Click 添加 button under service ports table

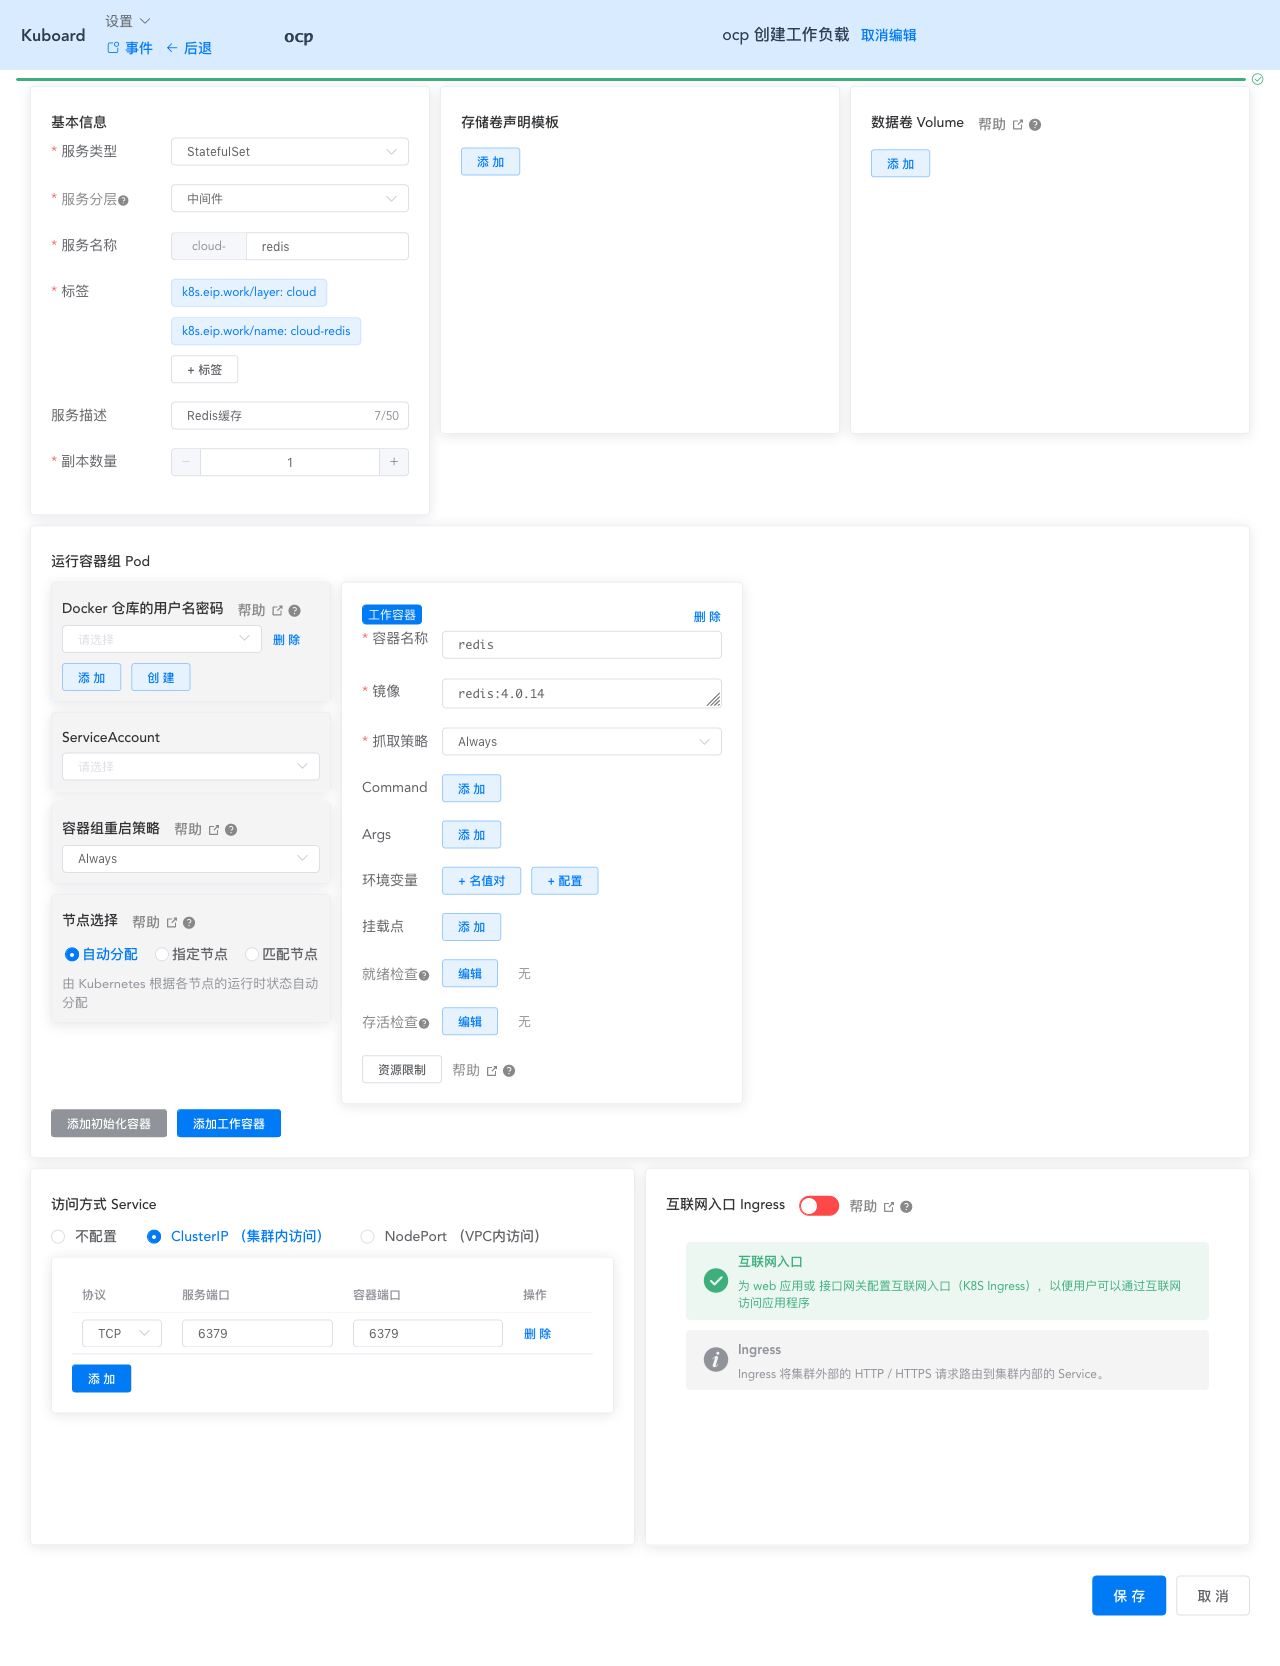coord(102,1379)
